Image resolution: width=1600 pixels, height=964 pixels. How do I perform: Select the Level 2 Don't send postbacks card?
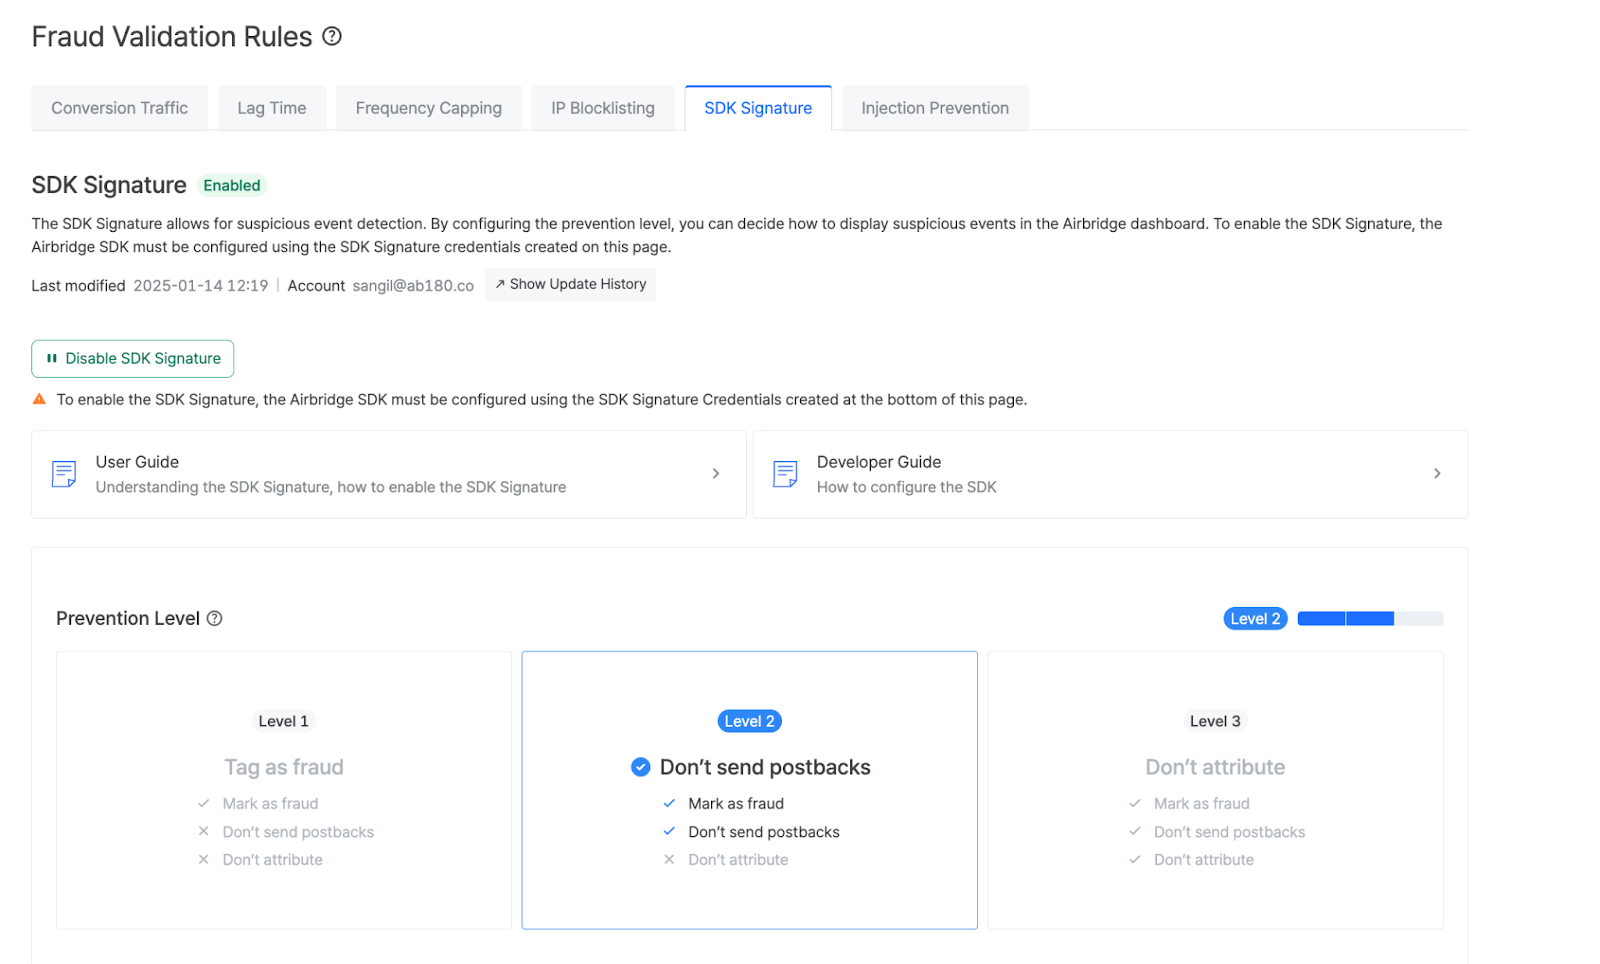749,789
